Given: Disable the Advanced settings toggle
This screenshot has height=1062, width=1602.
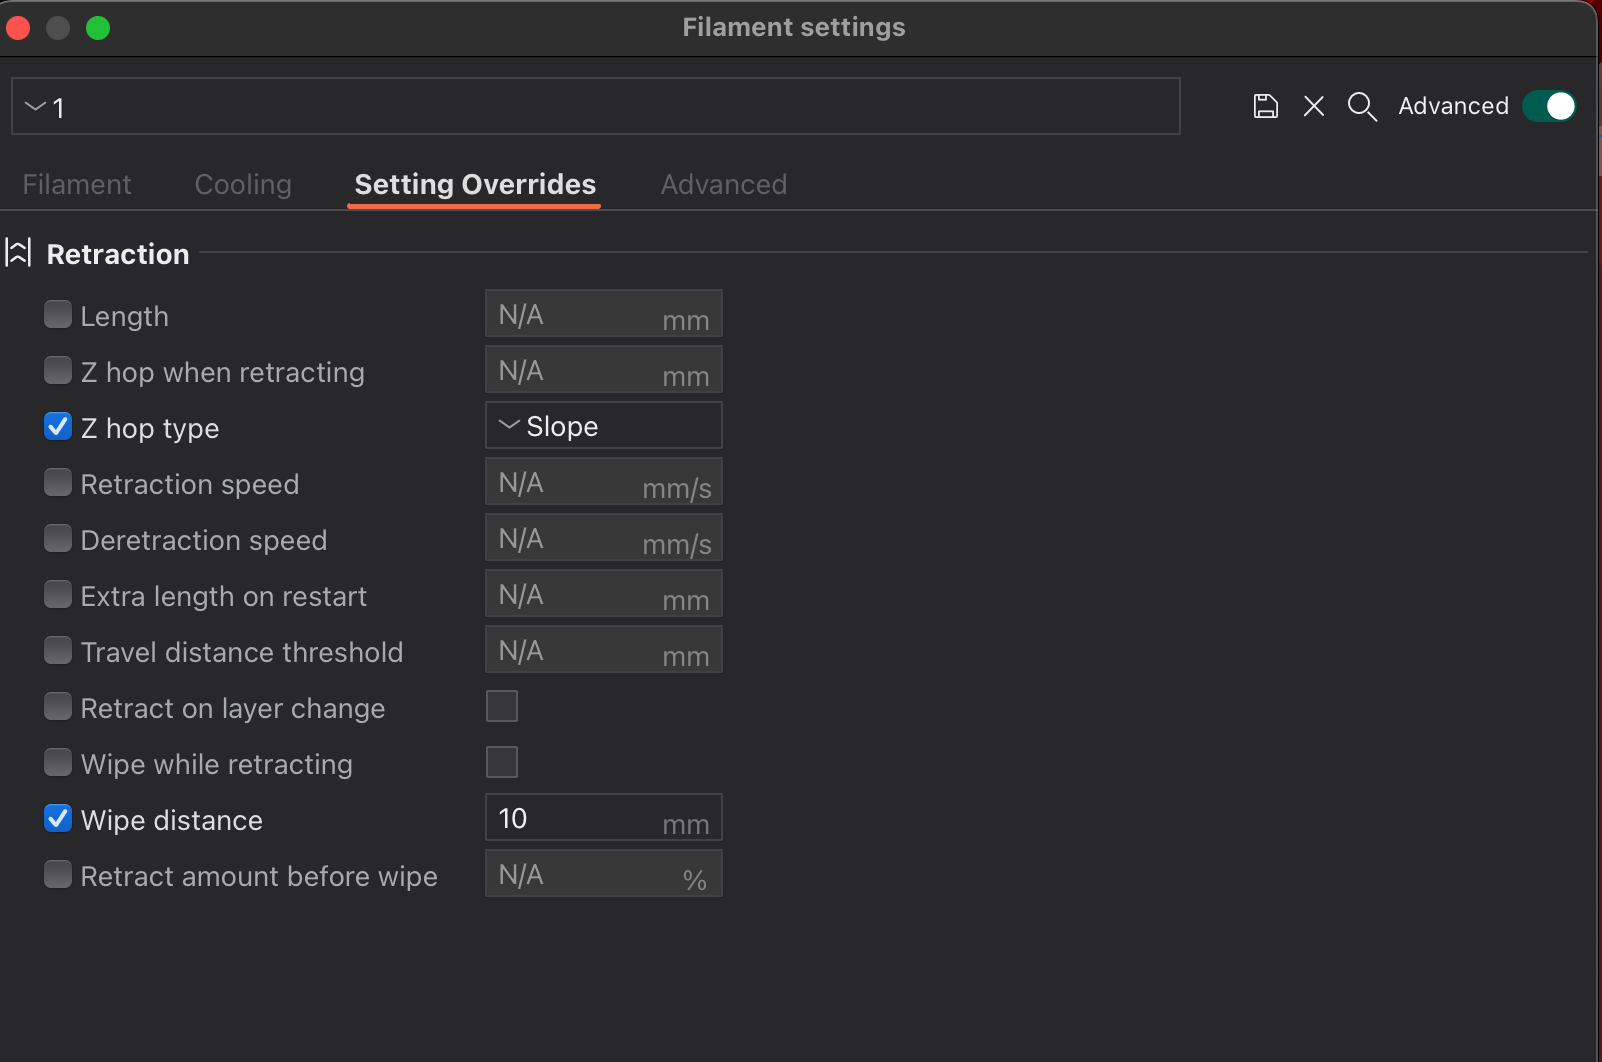Looking at the screenshot, I should point(1548,105).
